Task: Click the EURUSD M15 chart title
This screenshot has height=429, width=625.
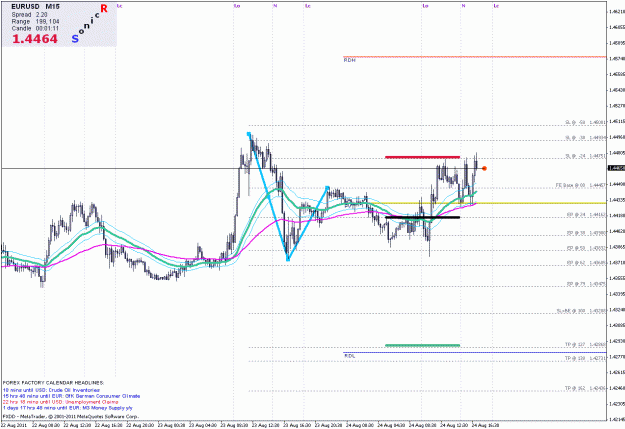Action: tap(35, 7)
